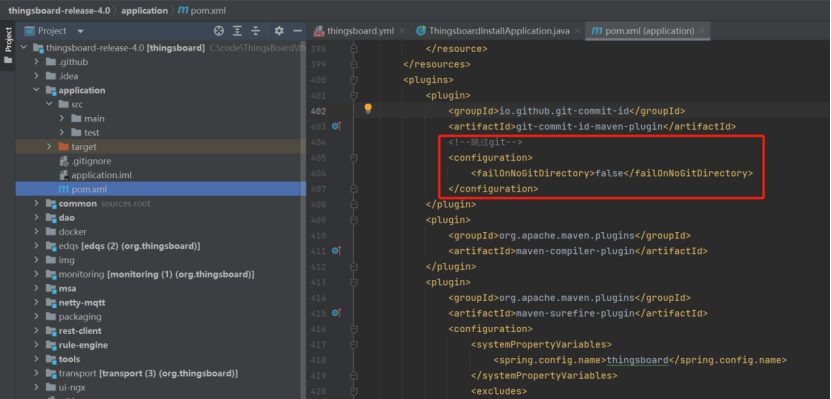The height and width of the screenshot is (399, 831).
Task: Click the gutter marker on line 415
Action: (336, 313)
